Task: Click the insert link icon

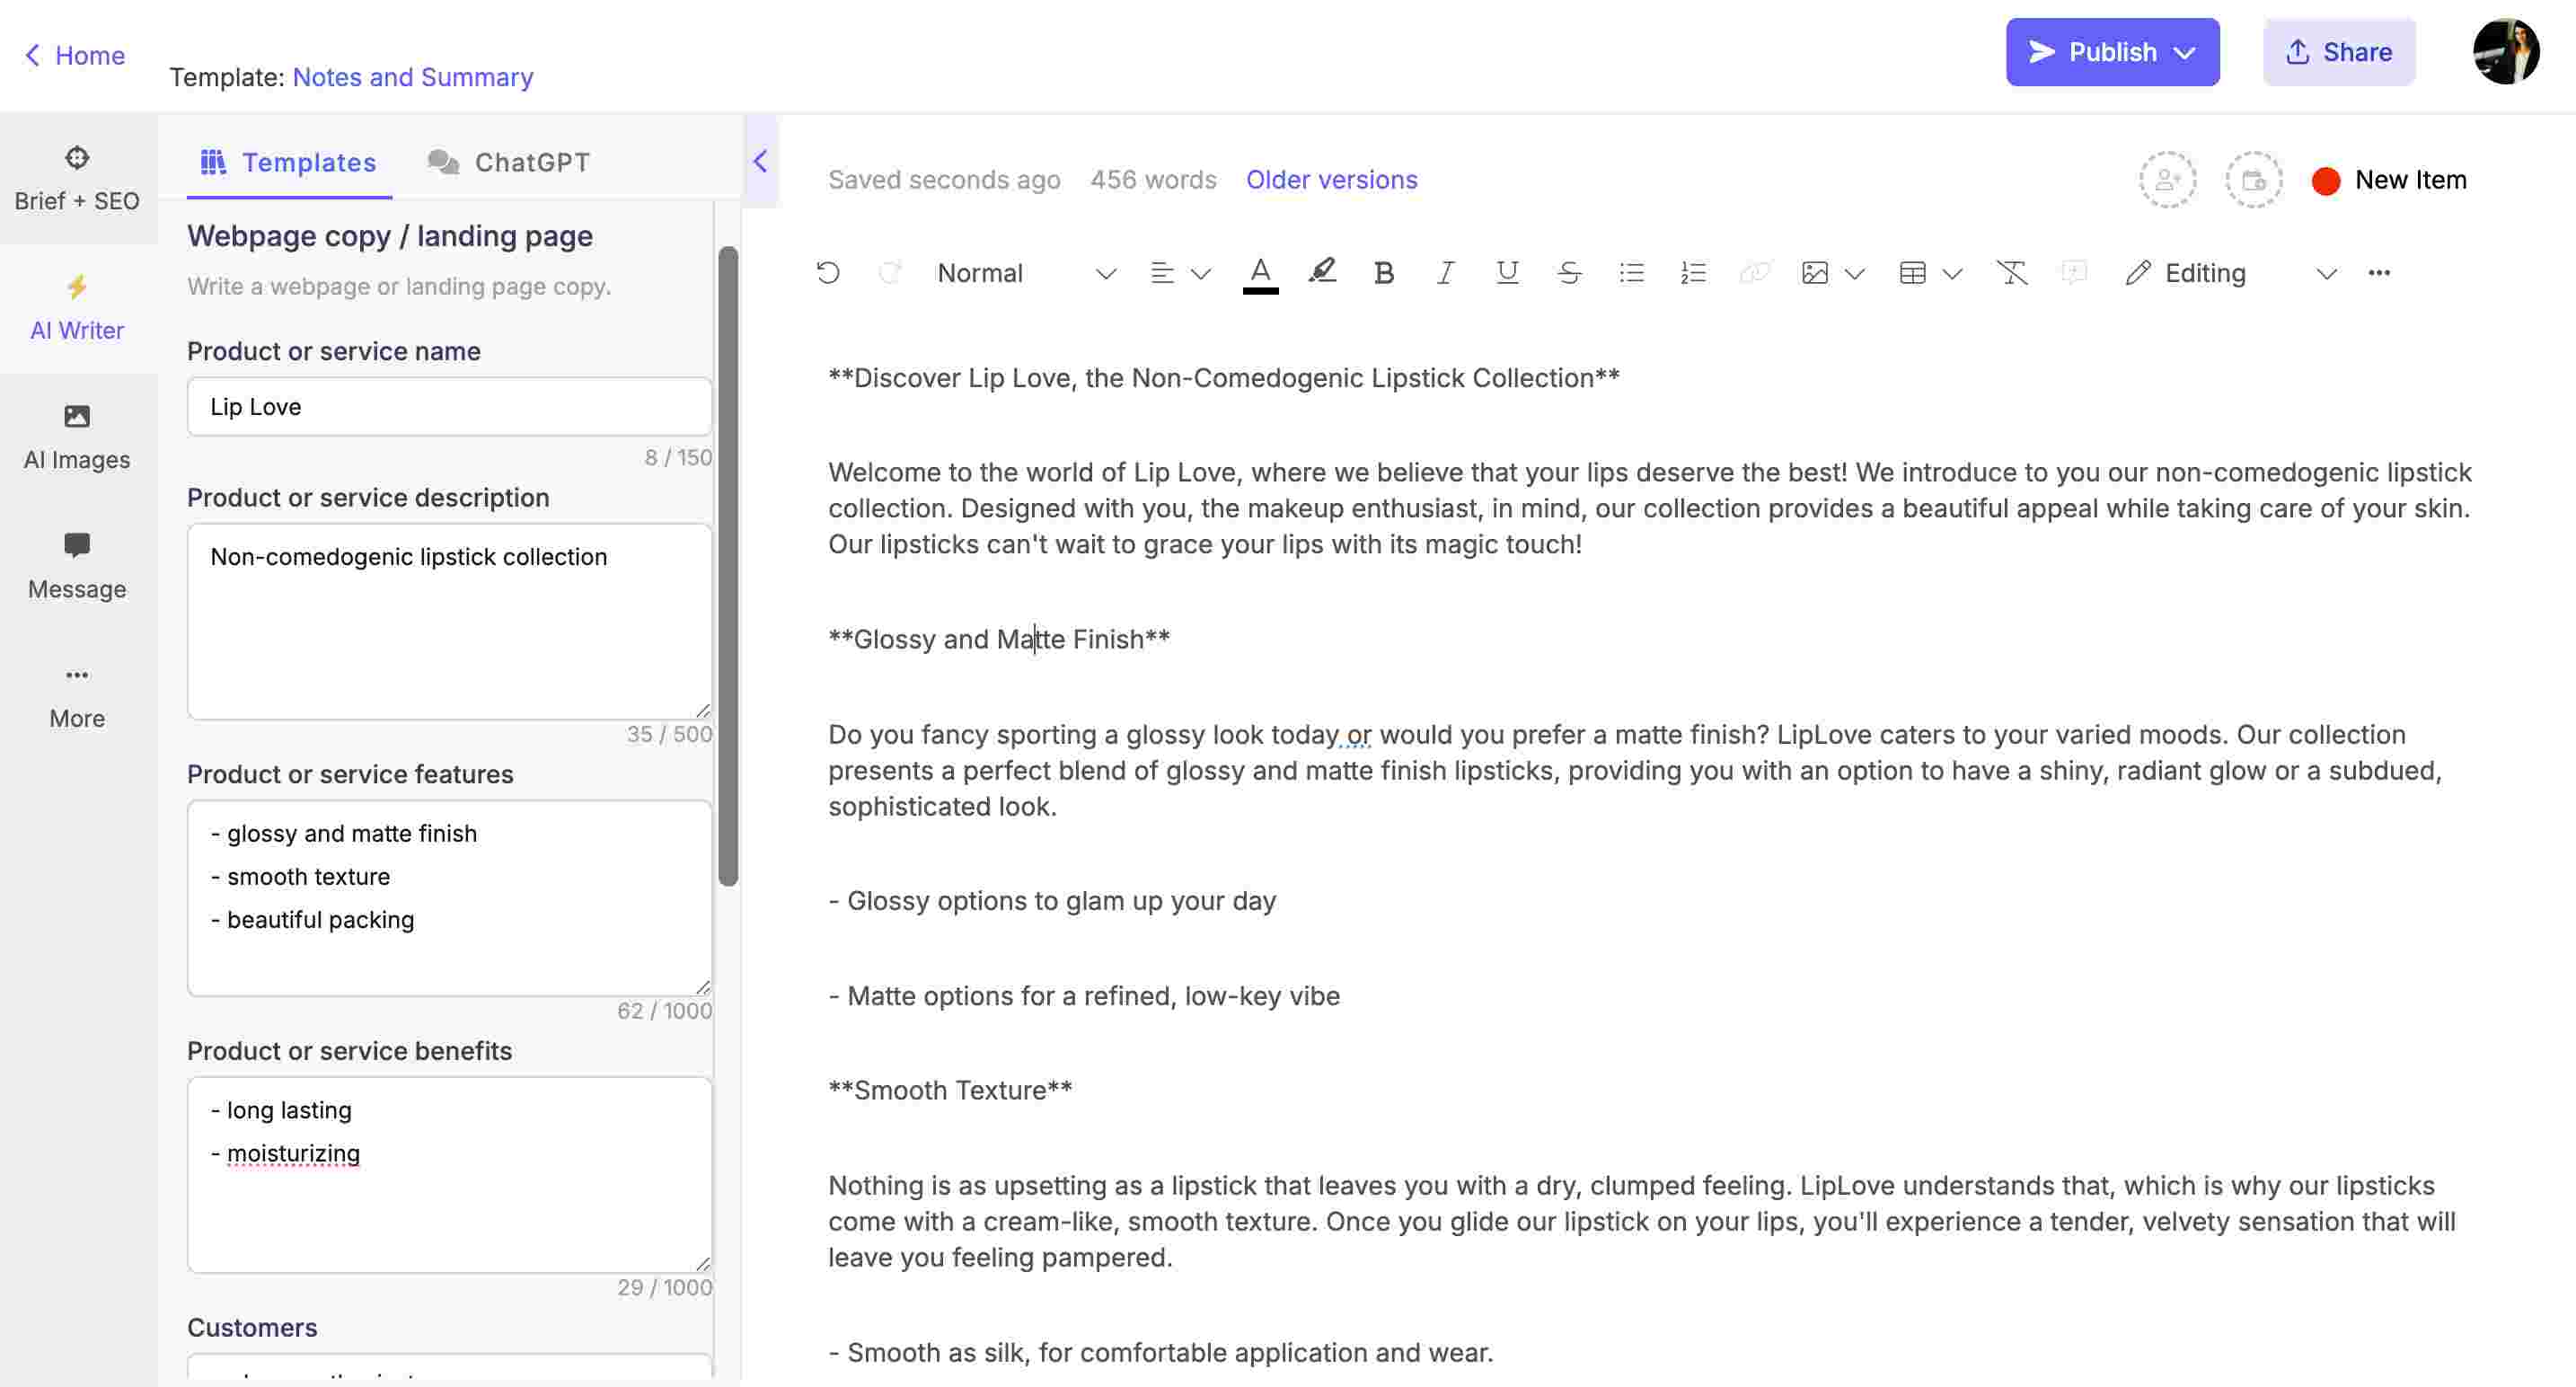Action: (x=1755, y=273)
